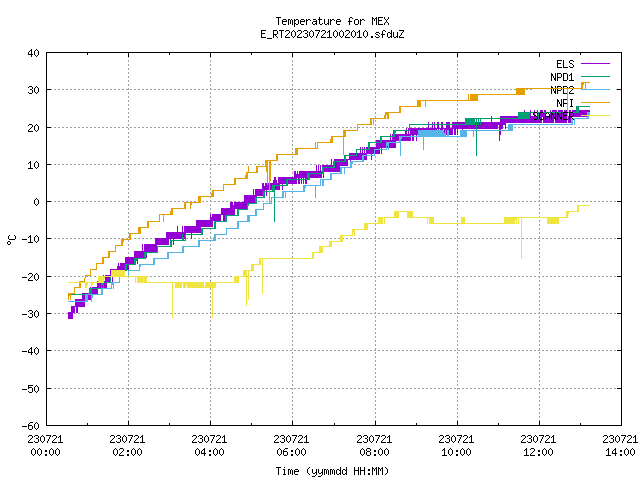Pick the green NPD1 legend line sample
Image resolution: width=640 pixels, height=480 pixels.
click(595, 76)
